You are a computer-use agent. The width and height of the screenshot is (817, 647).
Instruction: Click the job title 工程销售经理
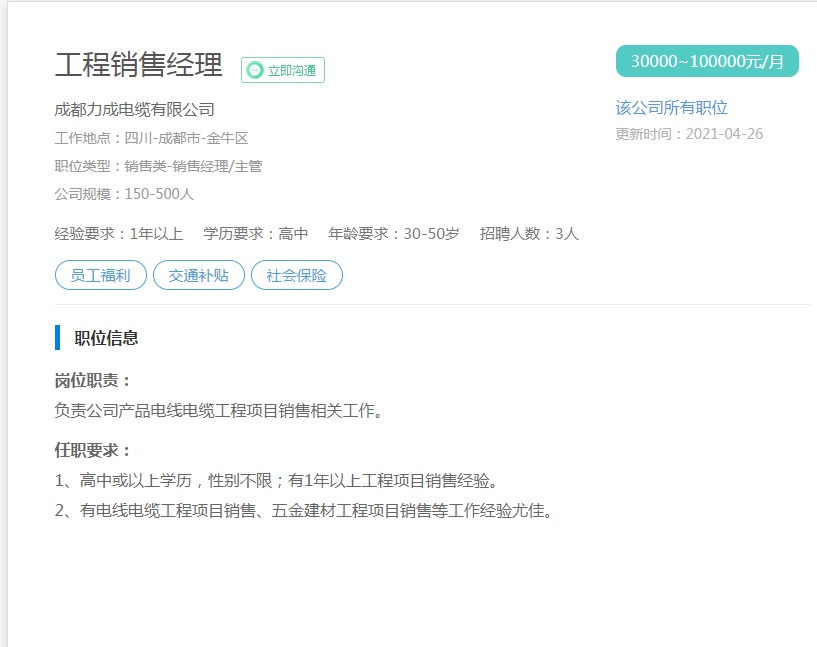[139, 65]
